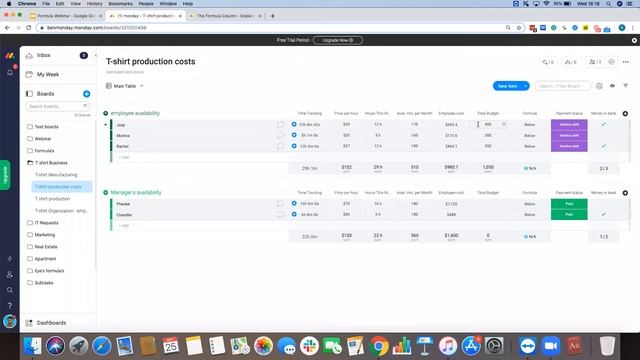Open conversation bubble for Rachel row

click(280, 146)
